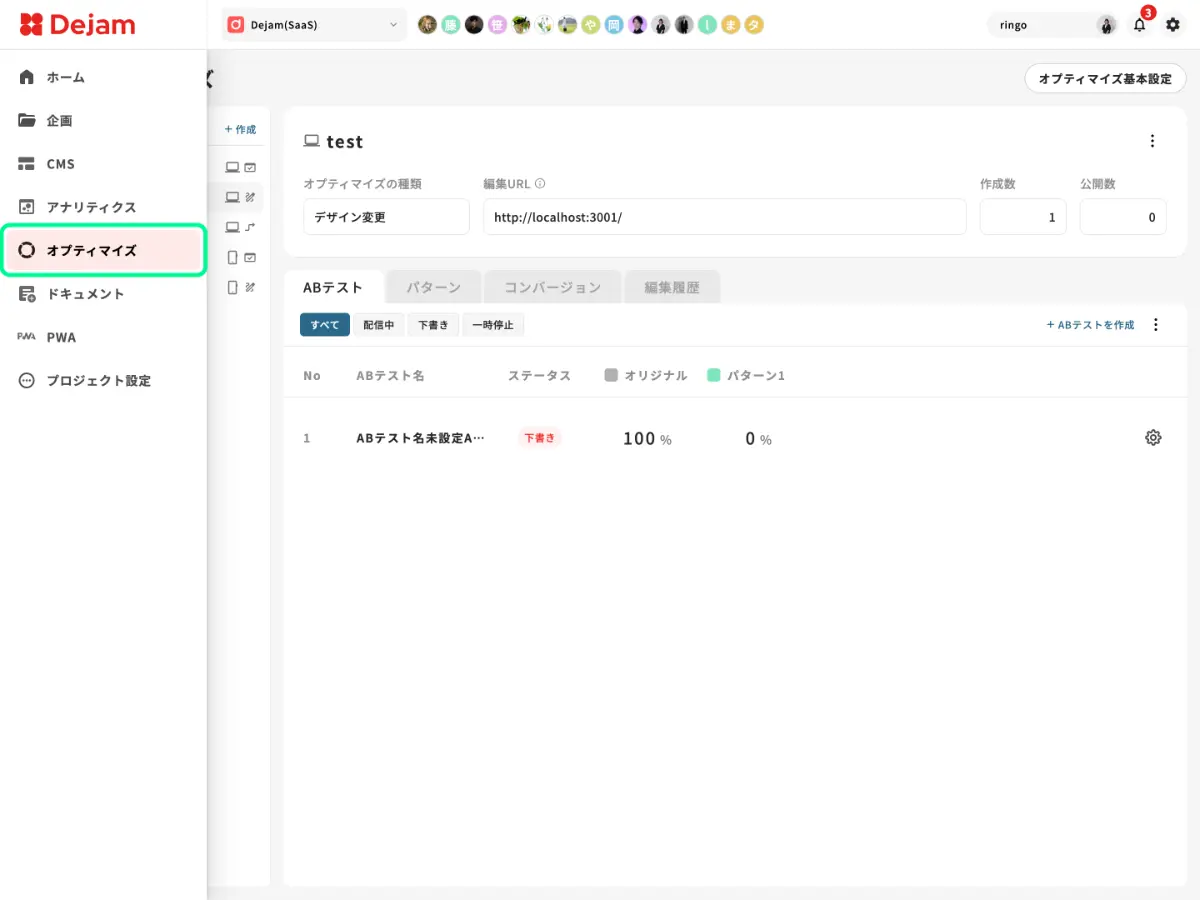
Task: Filter AB tests by 配信中
Action: click(378, 325)
